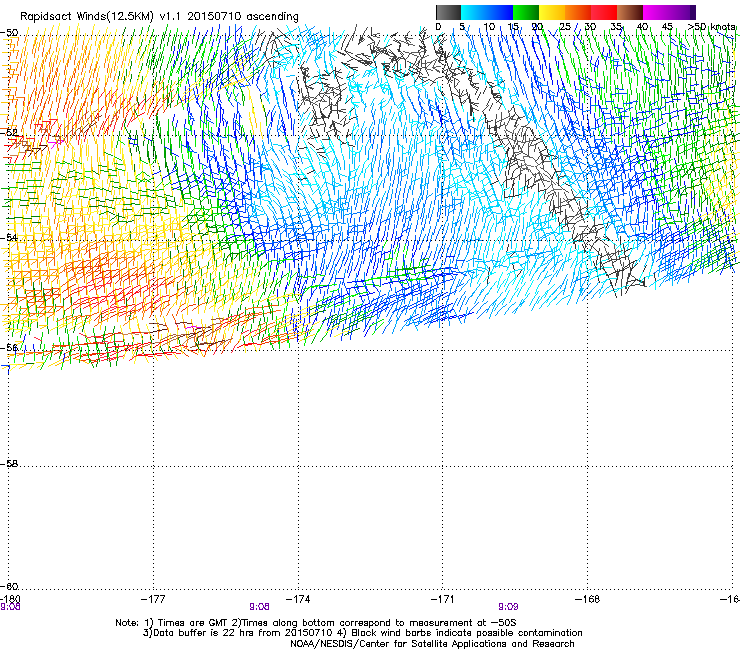Click the '-168' longitude axis label
Viewport: 740px width, 650px height.
pos(588,599)
